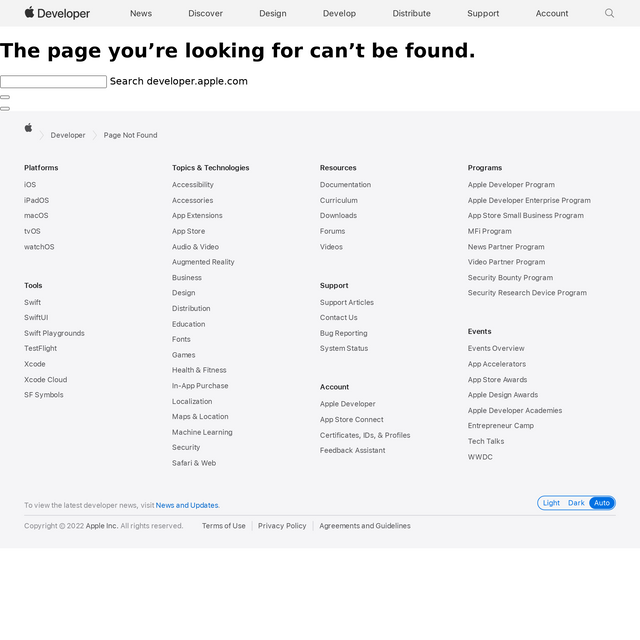The image size is (640, 640).
Task: Open the Account item in top navigation
Action: point(552,13)
